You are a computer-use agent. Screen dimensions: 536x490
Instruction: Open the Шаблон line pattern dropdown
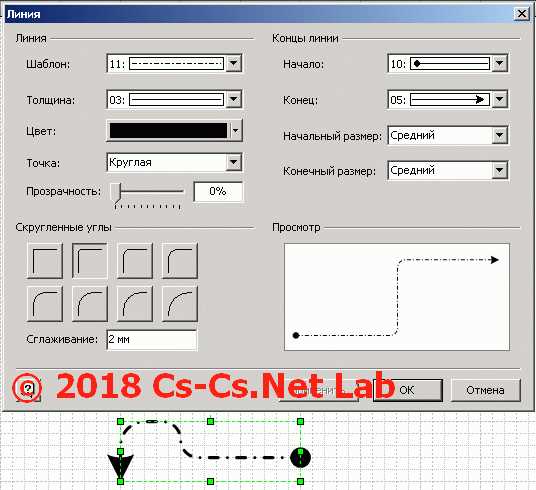234,64
